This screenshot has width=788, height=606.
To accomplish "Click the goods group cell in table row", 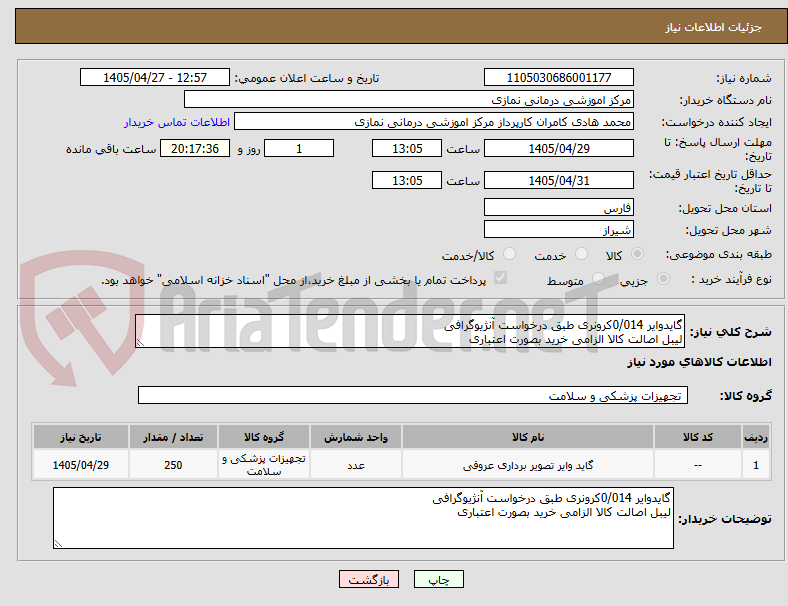I will click(x=264, y=465).
